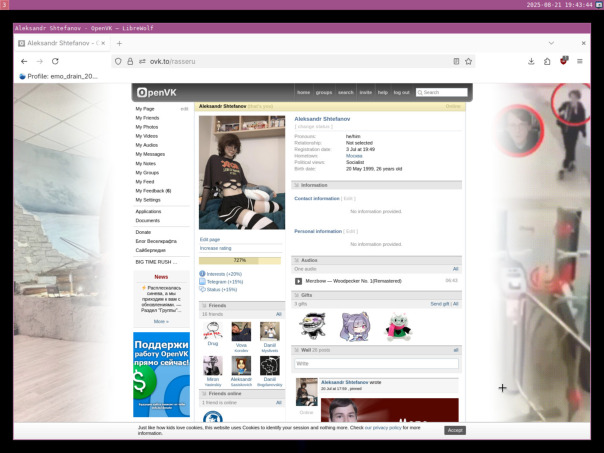This screenshot has height=453, width=604.
Task: Focus the OpenVK search field
Action: [x=441, y=92]
